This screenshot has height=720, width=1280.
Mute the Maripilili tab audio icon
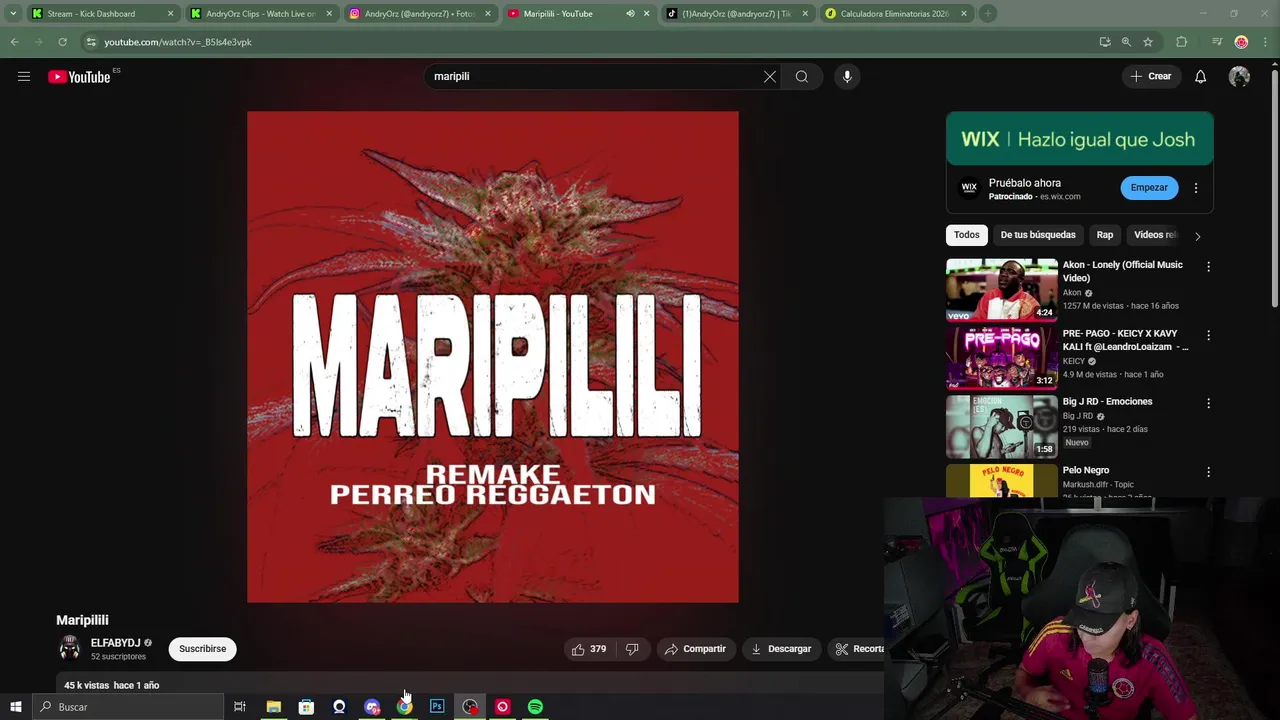(x=630, y=14)
